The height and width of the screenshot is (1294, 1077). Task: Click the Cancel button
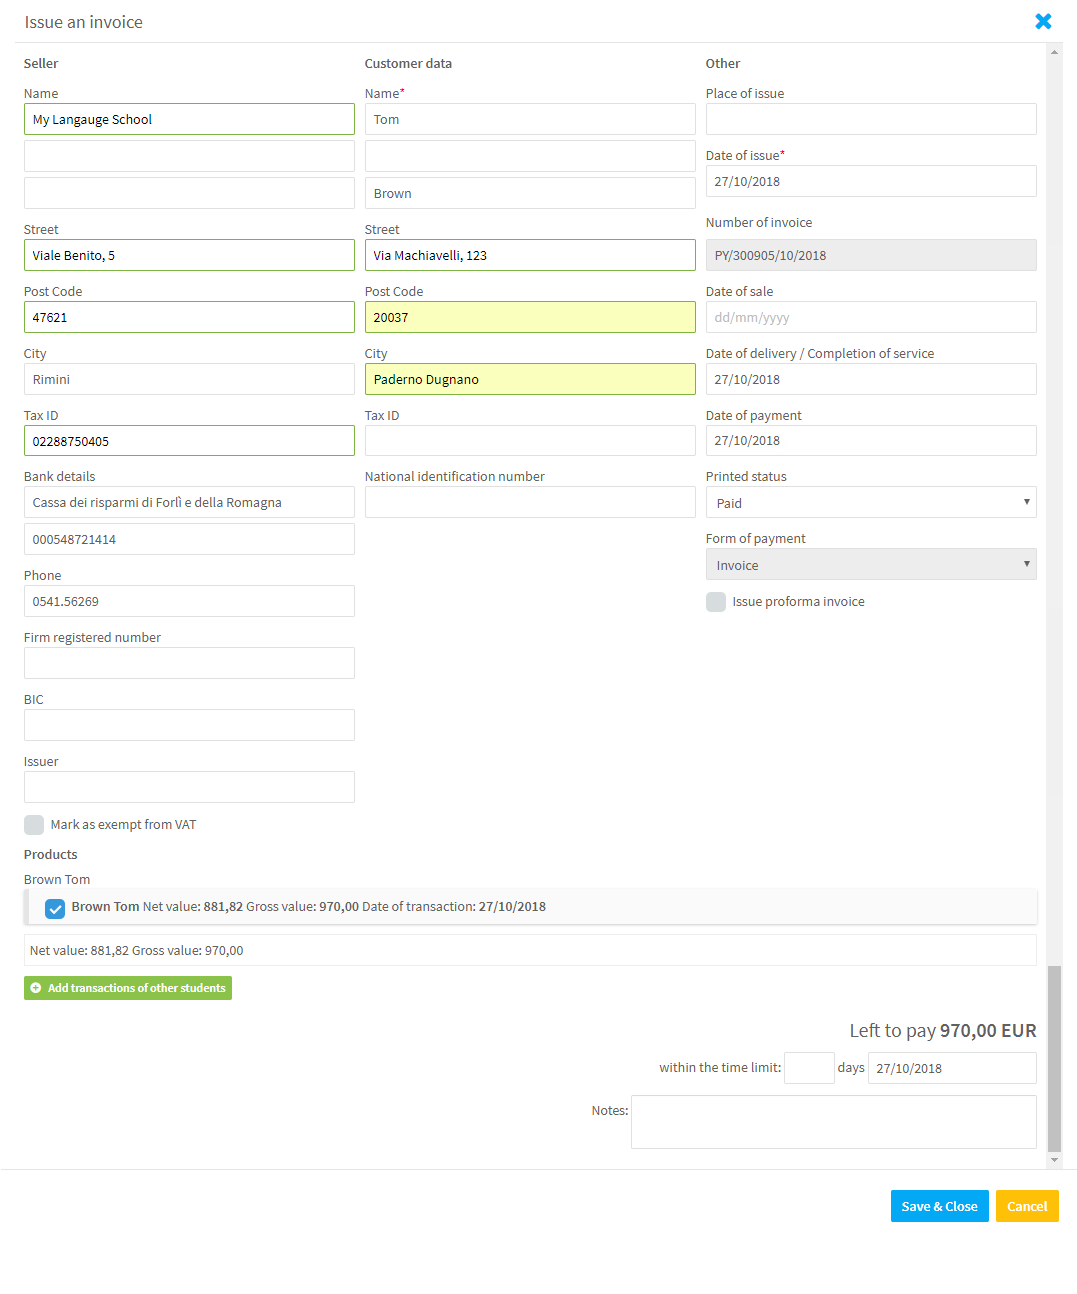pyautogui.click(x=1027, y=1206)
